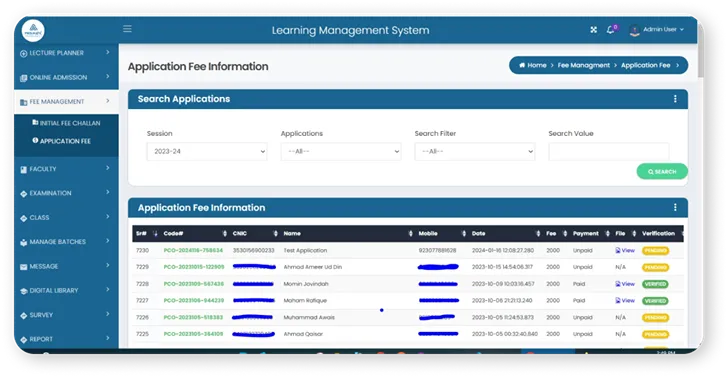Click Home in the breadcrumb
The image size is (728, 377).
pyautogui.click(x=537, y=65)
